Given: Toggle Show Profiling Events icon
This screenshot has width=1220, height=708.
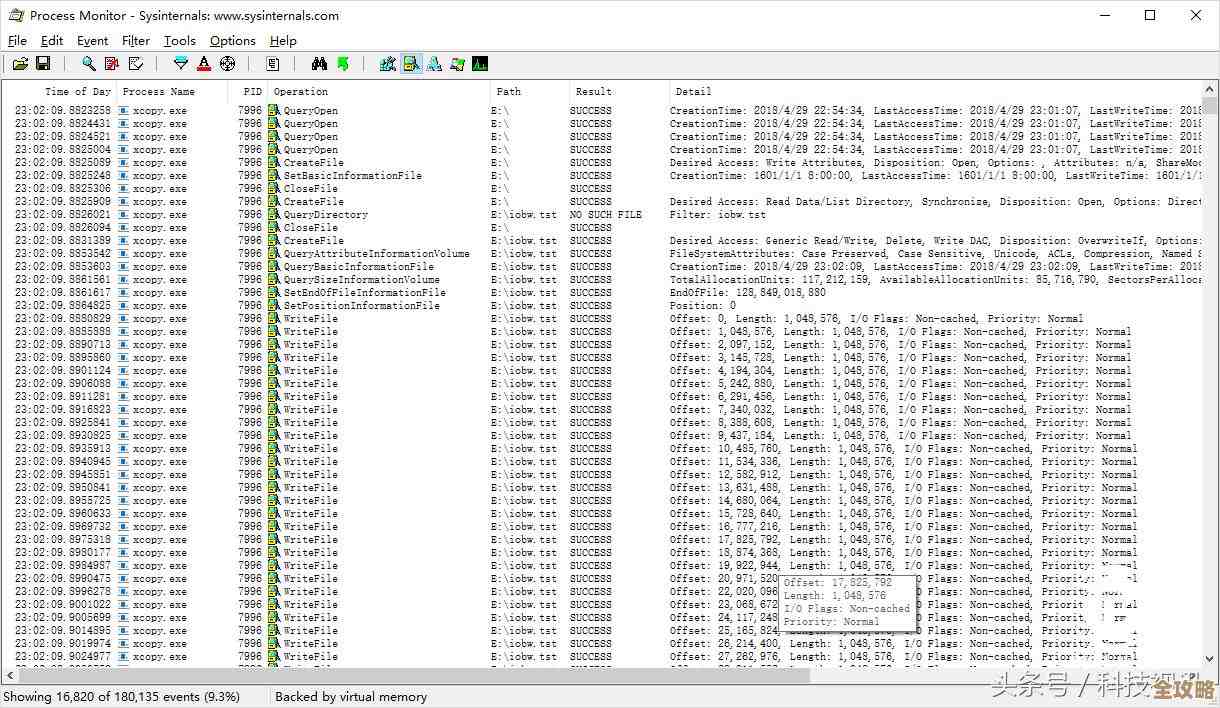Looking at the screenshot, I should pos(480,64).
